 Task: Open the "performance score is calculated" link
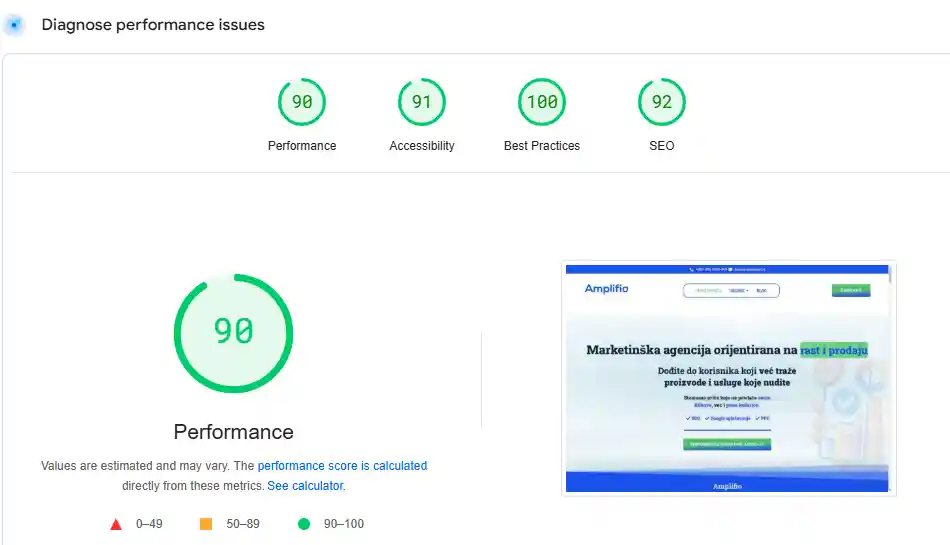(342, 466)
